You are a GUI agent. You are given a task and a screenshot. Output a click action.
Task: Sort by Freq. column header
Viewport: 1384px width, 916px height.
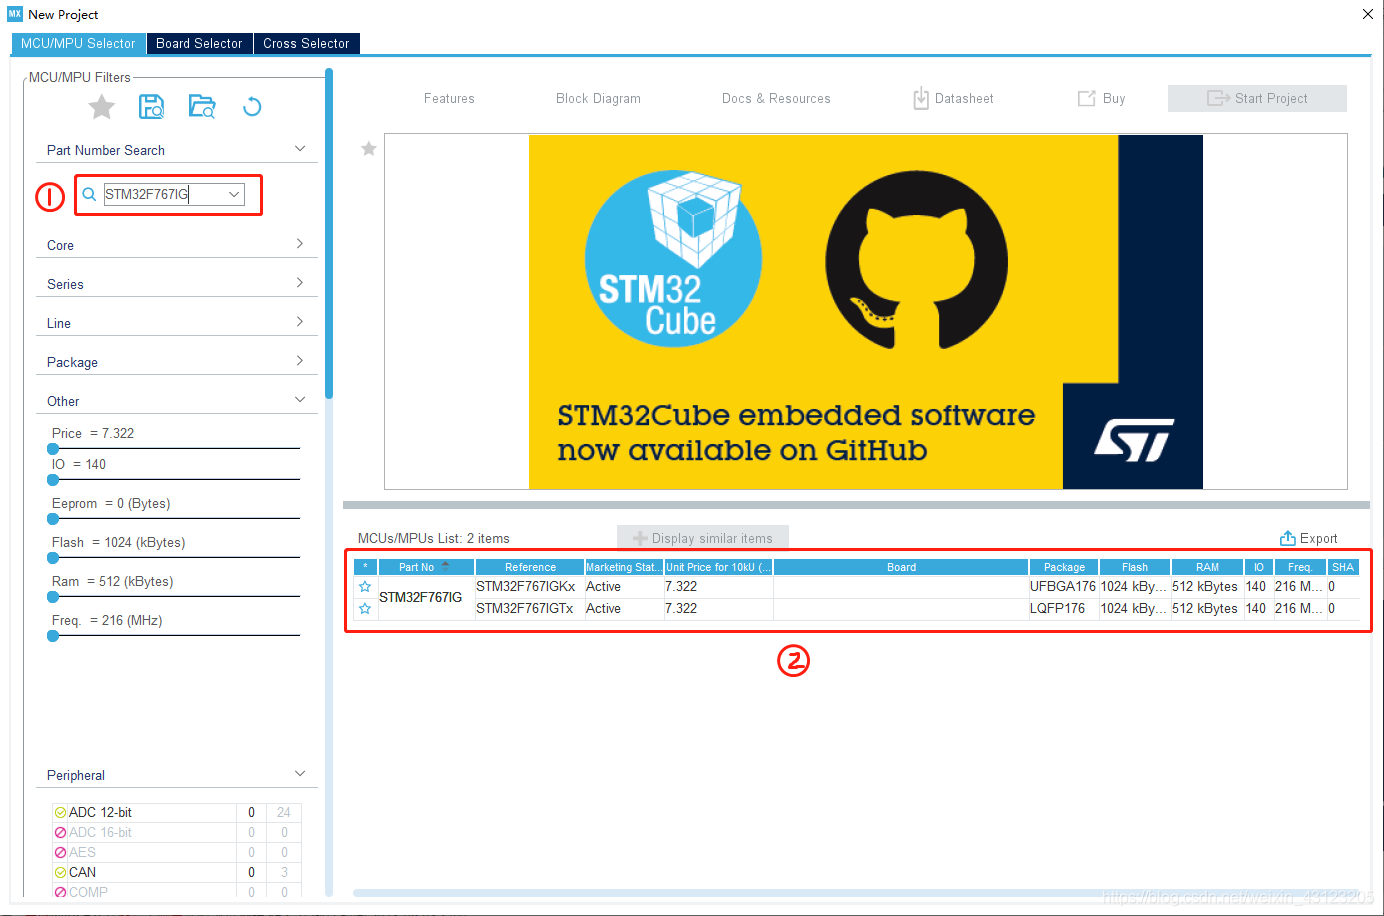[1300, 567]
